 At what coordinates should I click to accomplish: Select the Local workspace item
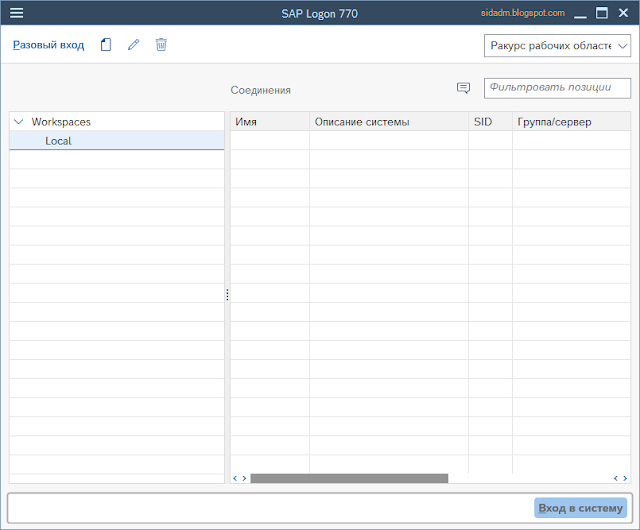(117, 141)
